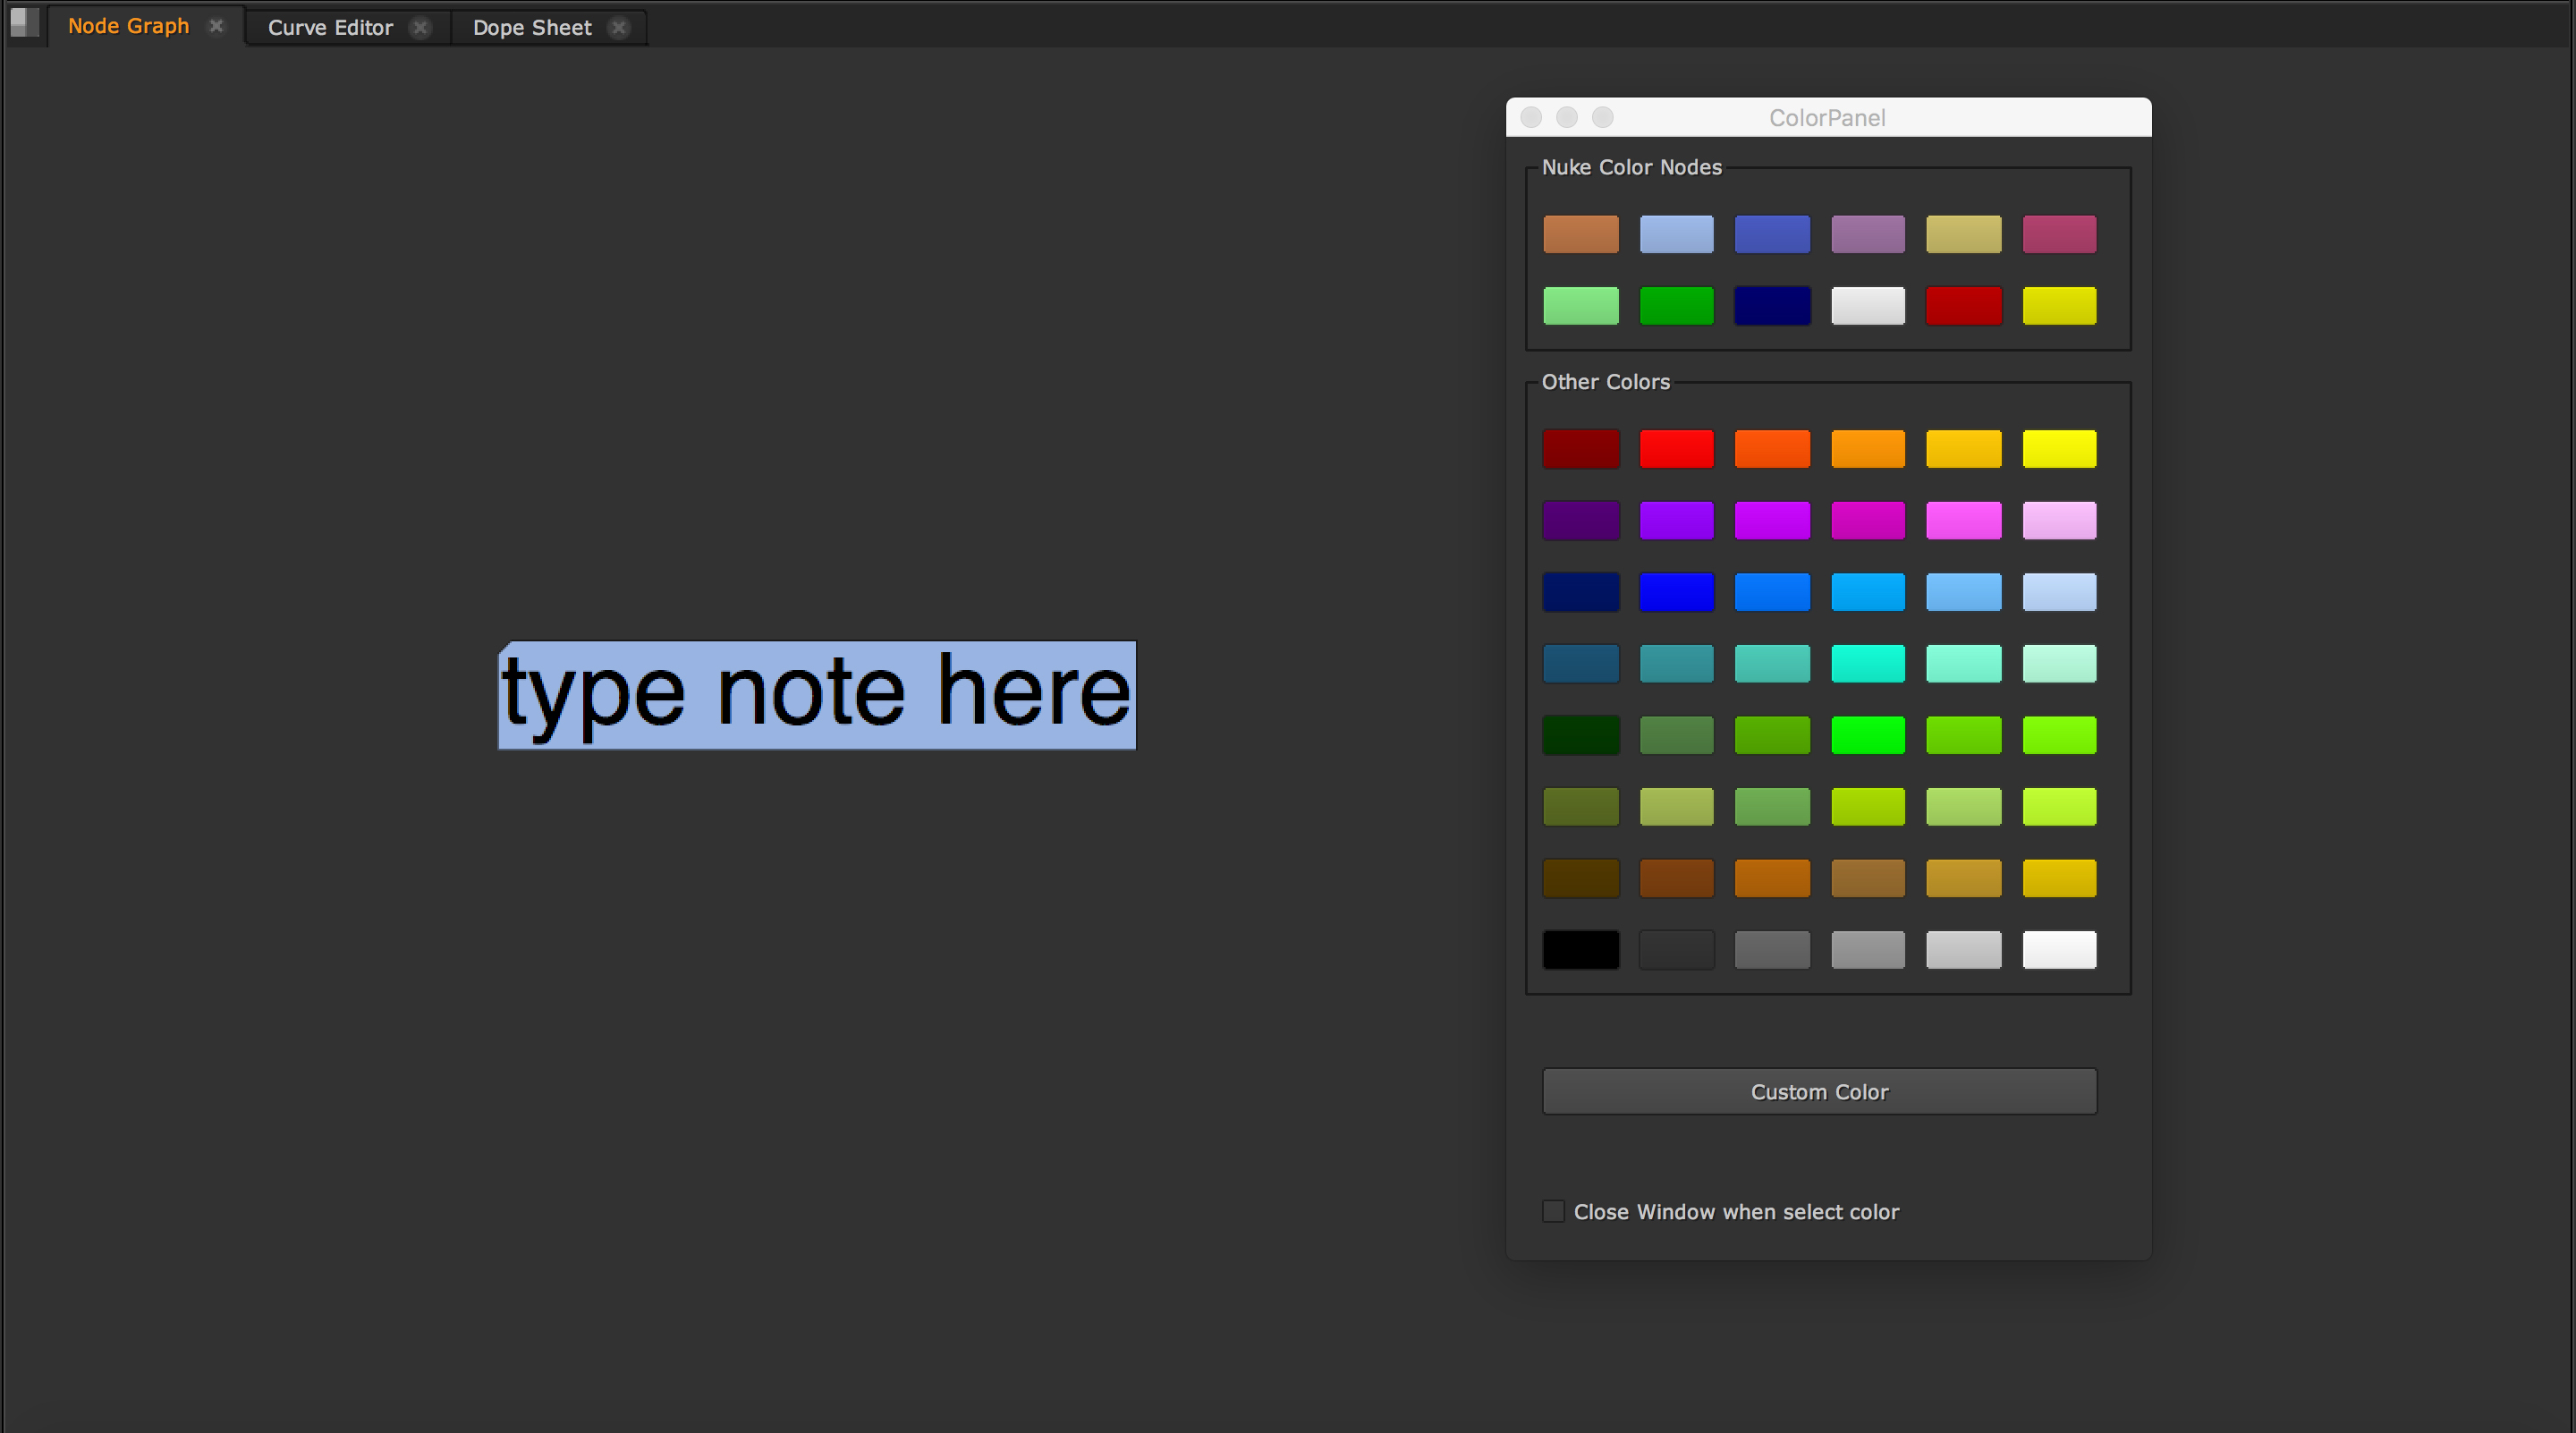Viewport: 2576px width, 1433px height.
Task: Select the 'type note here' sticky note node
Action: click(817, 695)
